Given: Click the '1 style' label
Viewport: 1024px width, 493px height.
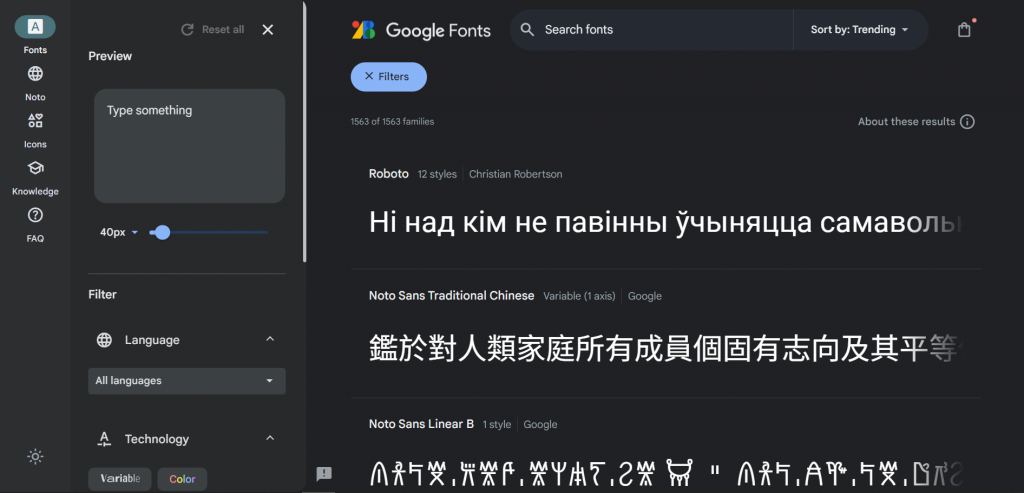Looking at the screenshot, I should [496, 424].
